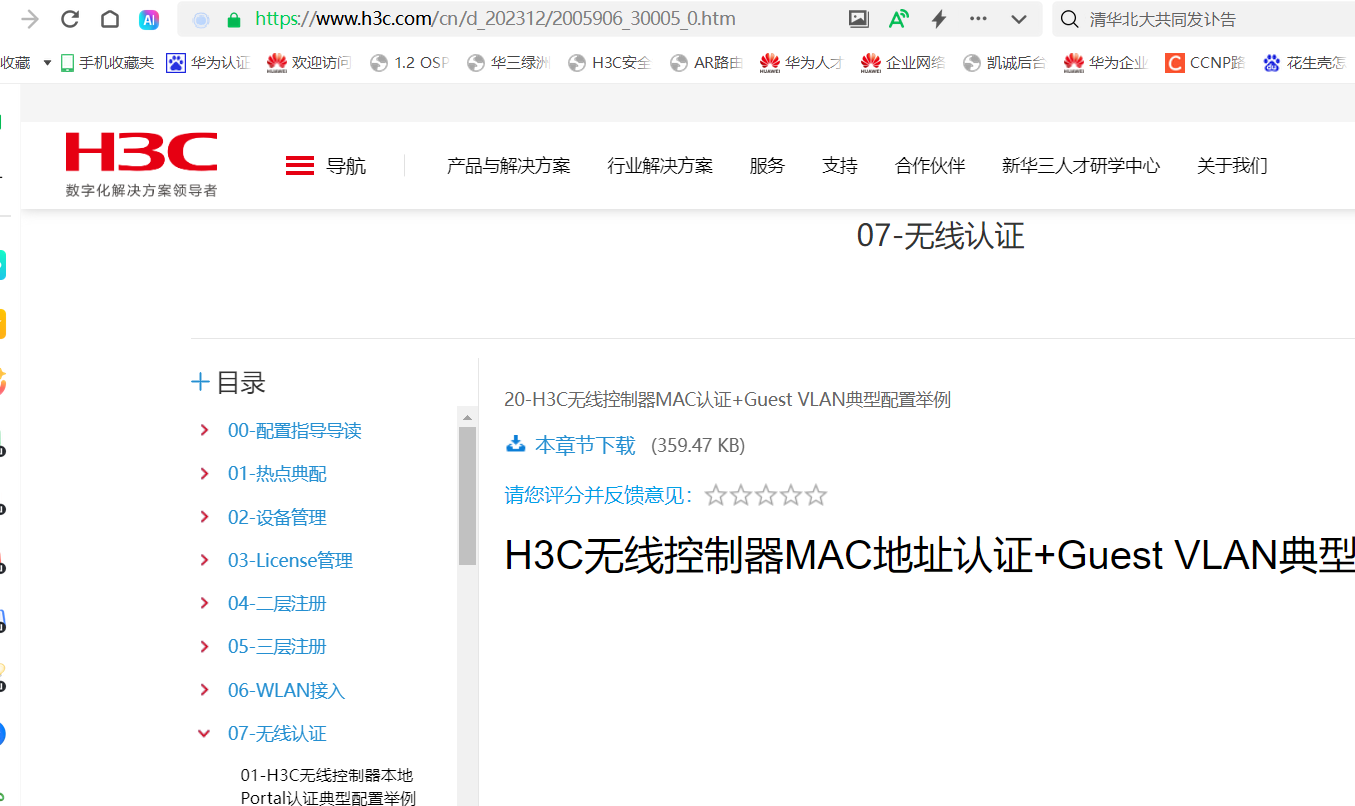Viewport: 1355px width, 806px height.
Task: Click the search magnifier icon
Action: click(1069, 19)
